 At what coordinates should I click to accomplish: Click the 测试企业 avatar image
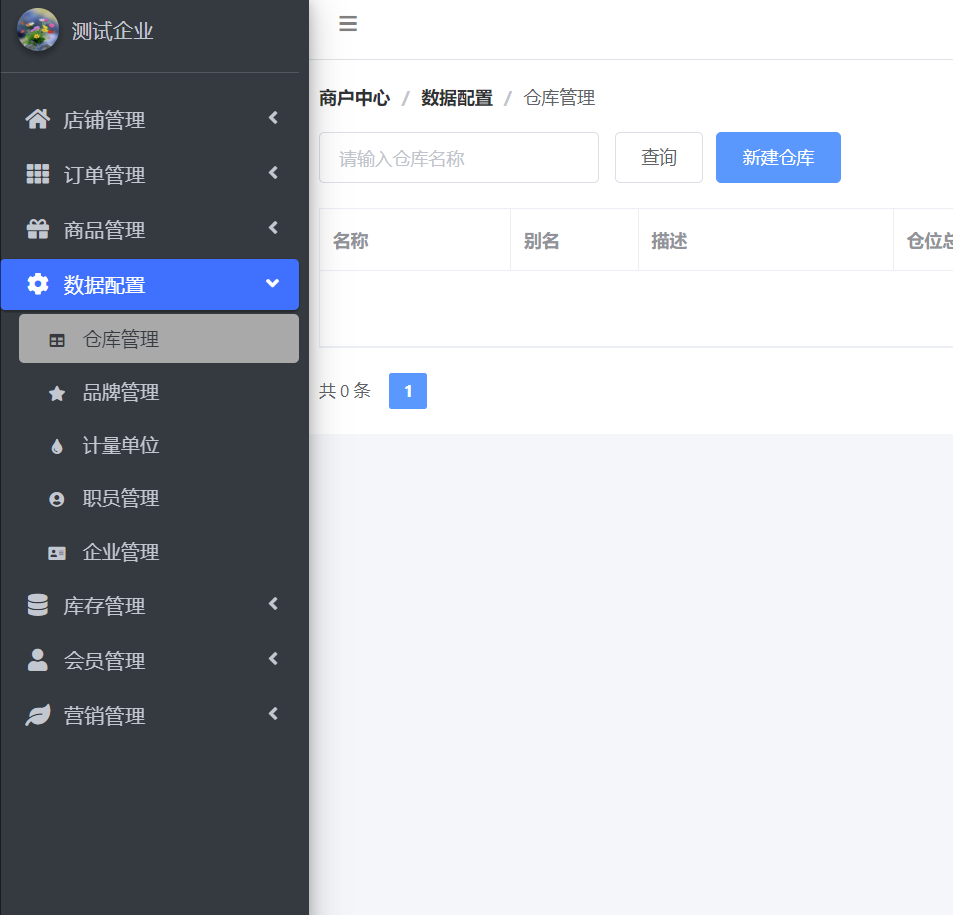coord(38,30)
